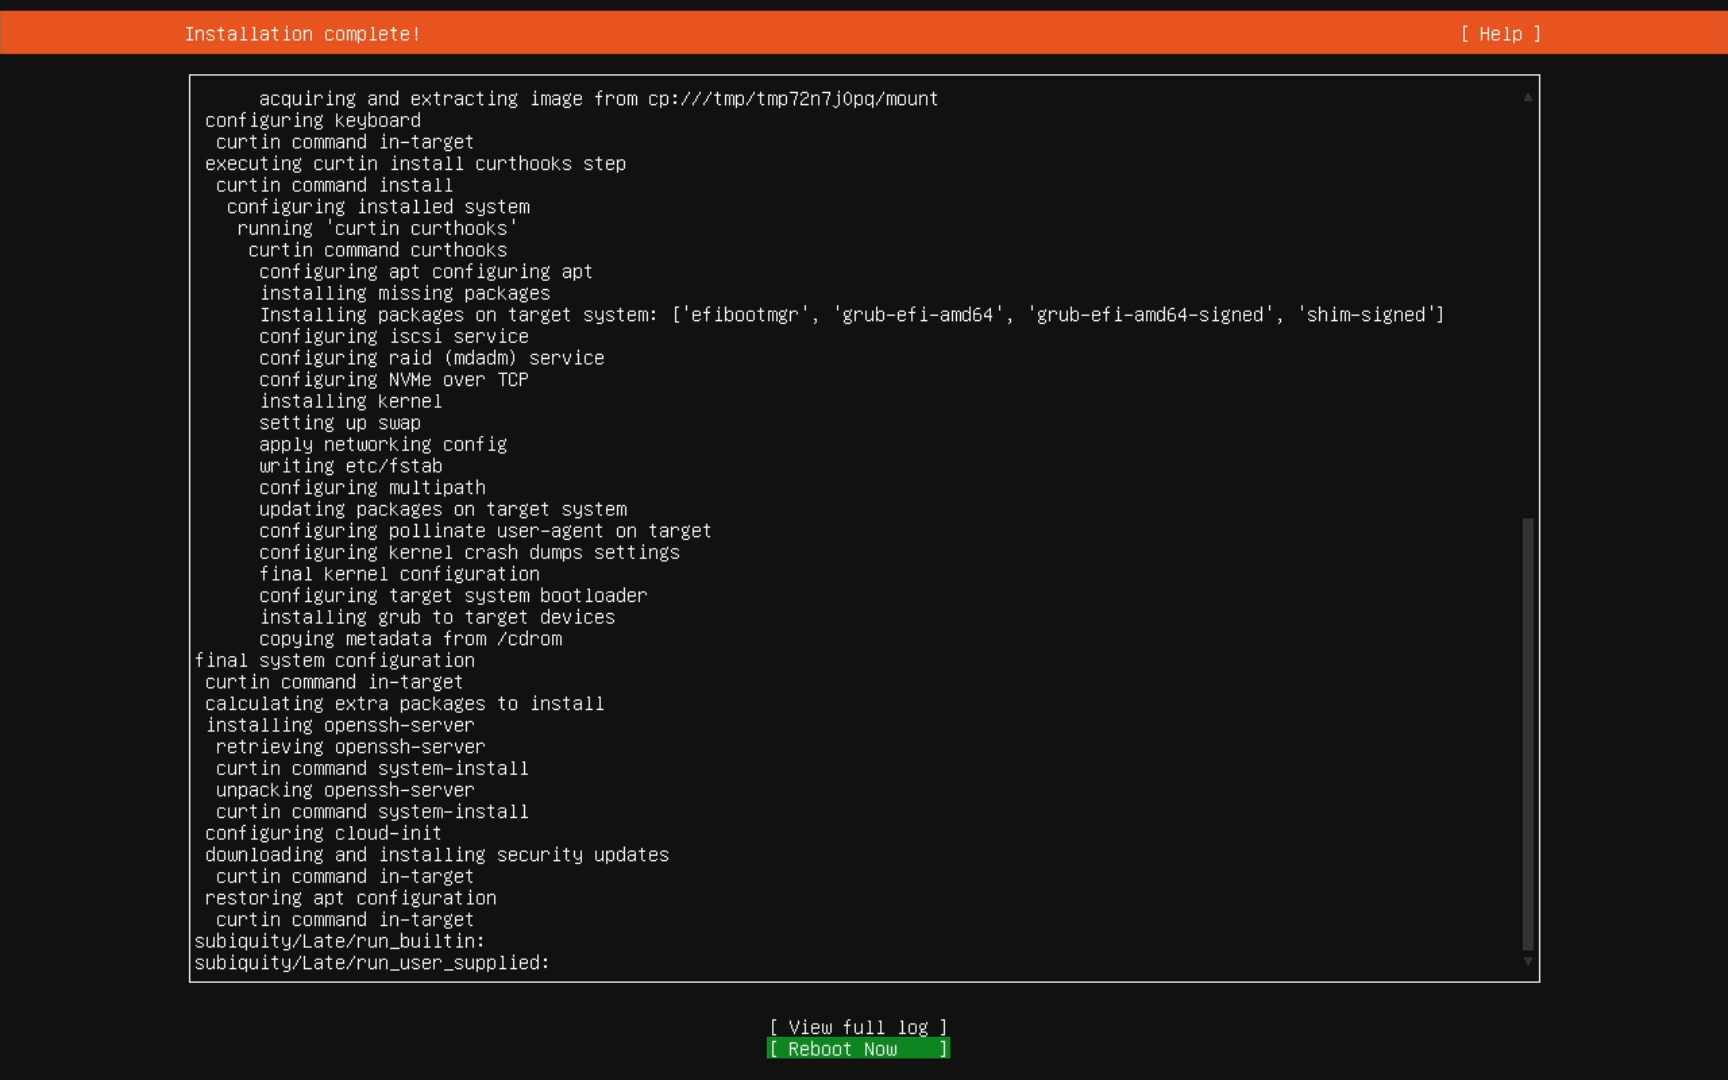Open View full log
Screen dimensions: 1728x1080
[x=858, y=1027]
